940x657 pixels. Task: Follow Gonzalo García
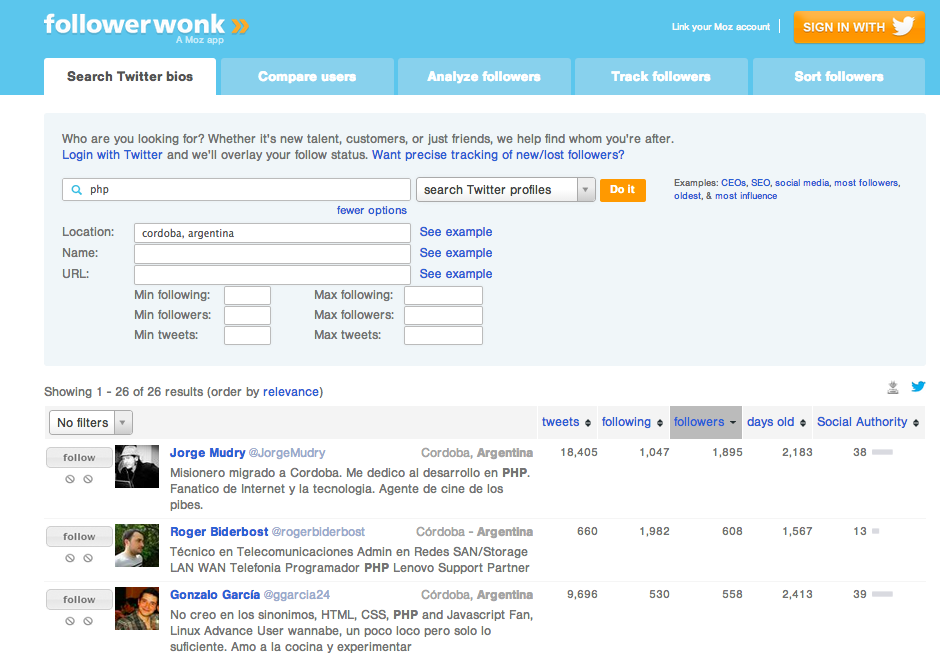[79, 599]
